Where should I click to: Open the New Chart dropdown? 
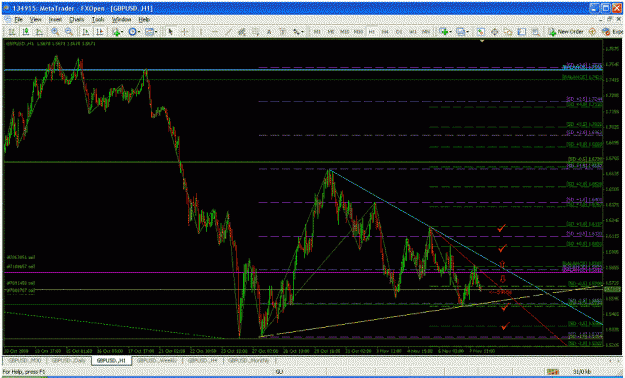[445, 32]
